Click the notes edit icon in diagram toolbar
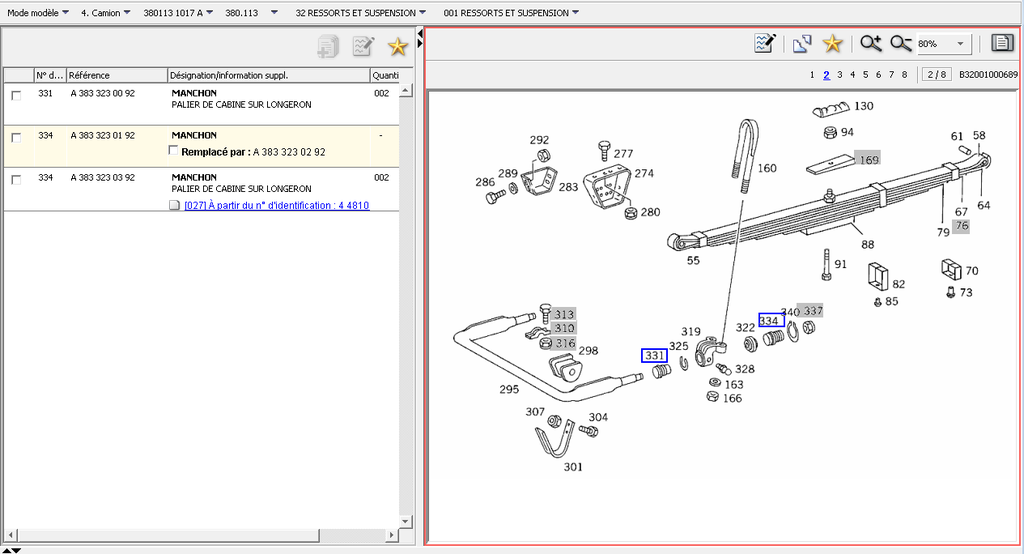1024x554 pixels. 766,43
